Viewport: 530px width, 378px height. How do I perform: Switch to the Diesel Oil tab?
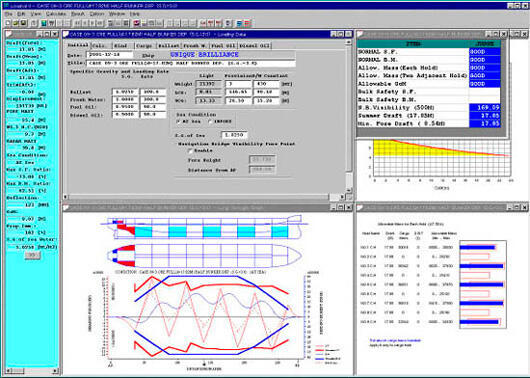(254, 46)
